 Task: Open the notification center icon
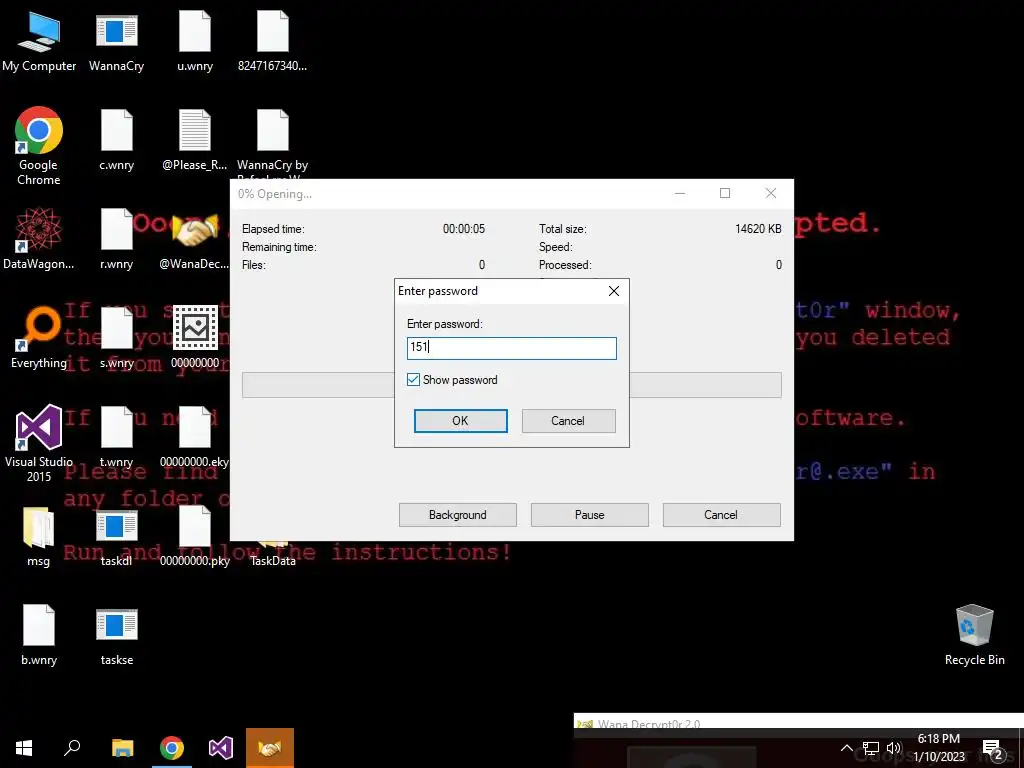[x=992, y=749]
